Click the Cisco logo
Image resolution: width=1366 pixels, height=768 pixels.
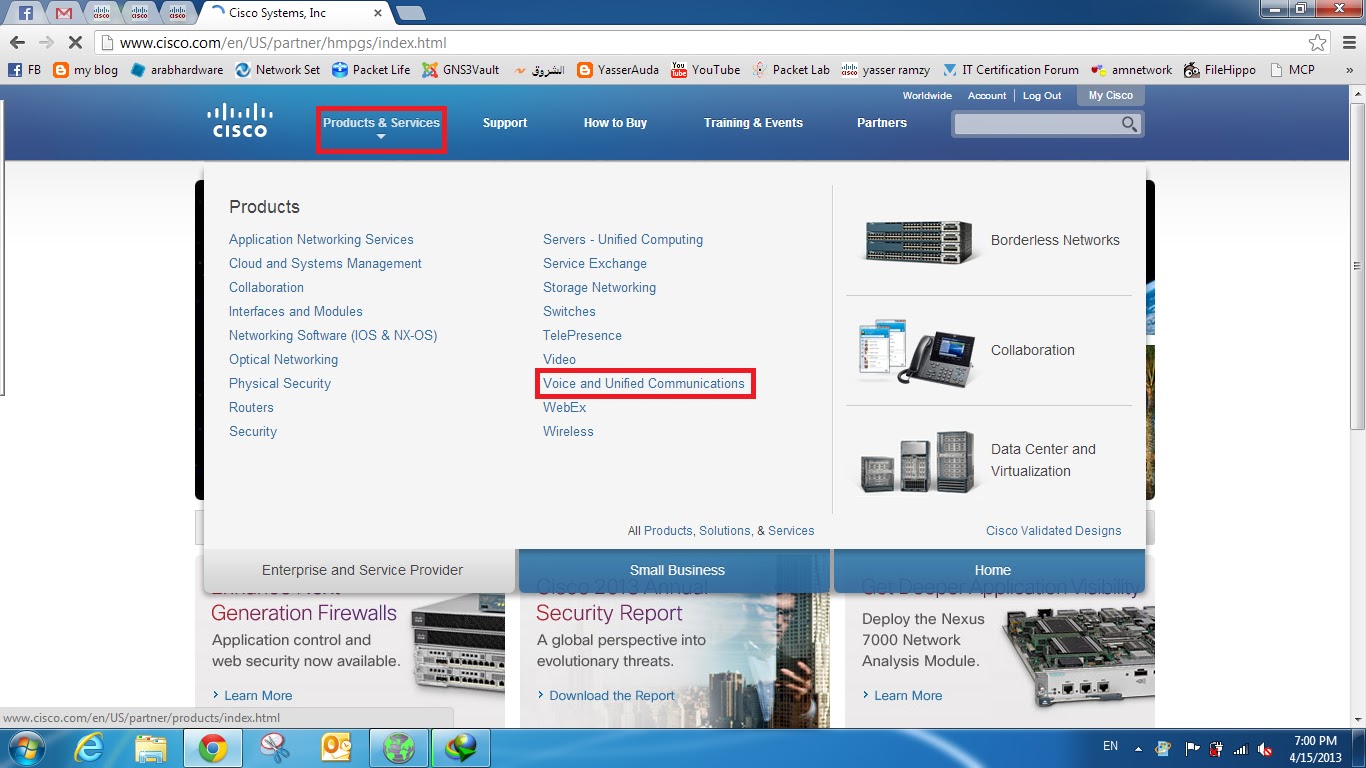coord(238,121)
